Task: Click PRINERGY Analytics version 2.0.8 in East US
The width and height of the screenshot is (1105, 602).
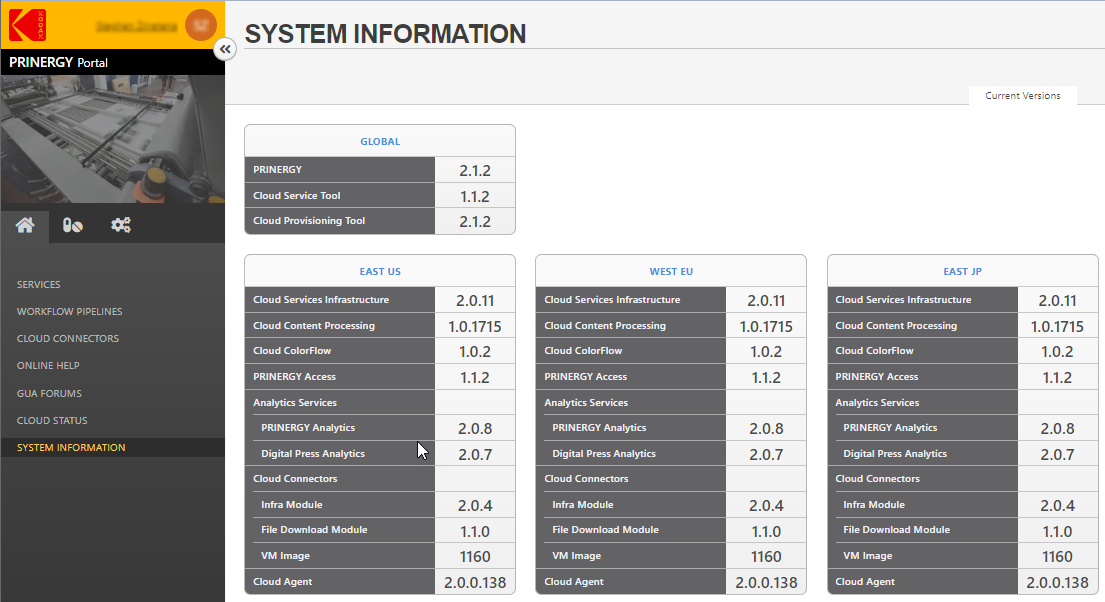Action: click(x=475, y=429)
